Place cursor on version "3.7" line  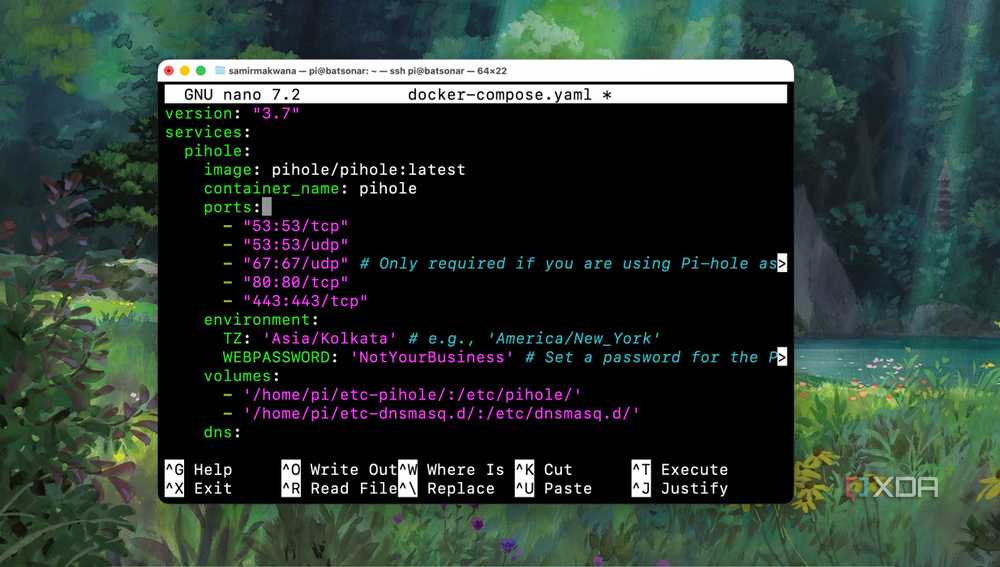coord(232,114)
